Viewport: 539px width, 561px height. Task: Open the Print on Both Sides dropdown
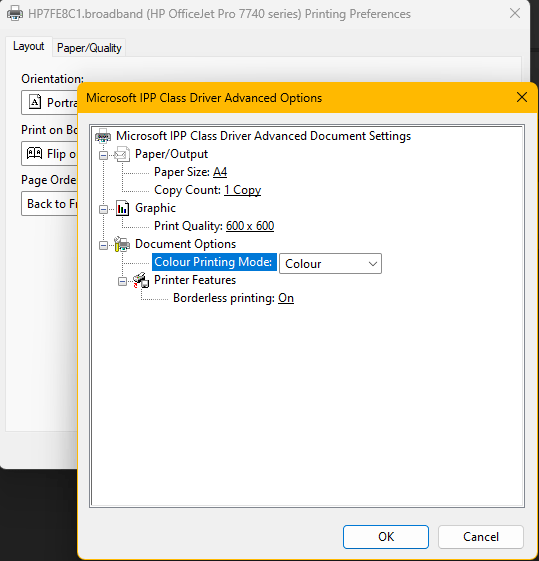click(49, 154)
